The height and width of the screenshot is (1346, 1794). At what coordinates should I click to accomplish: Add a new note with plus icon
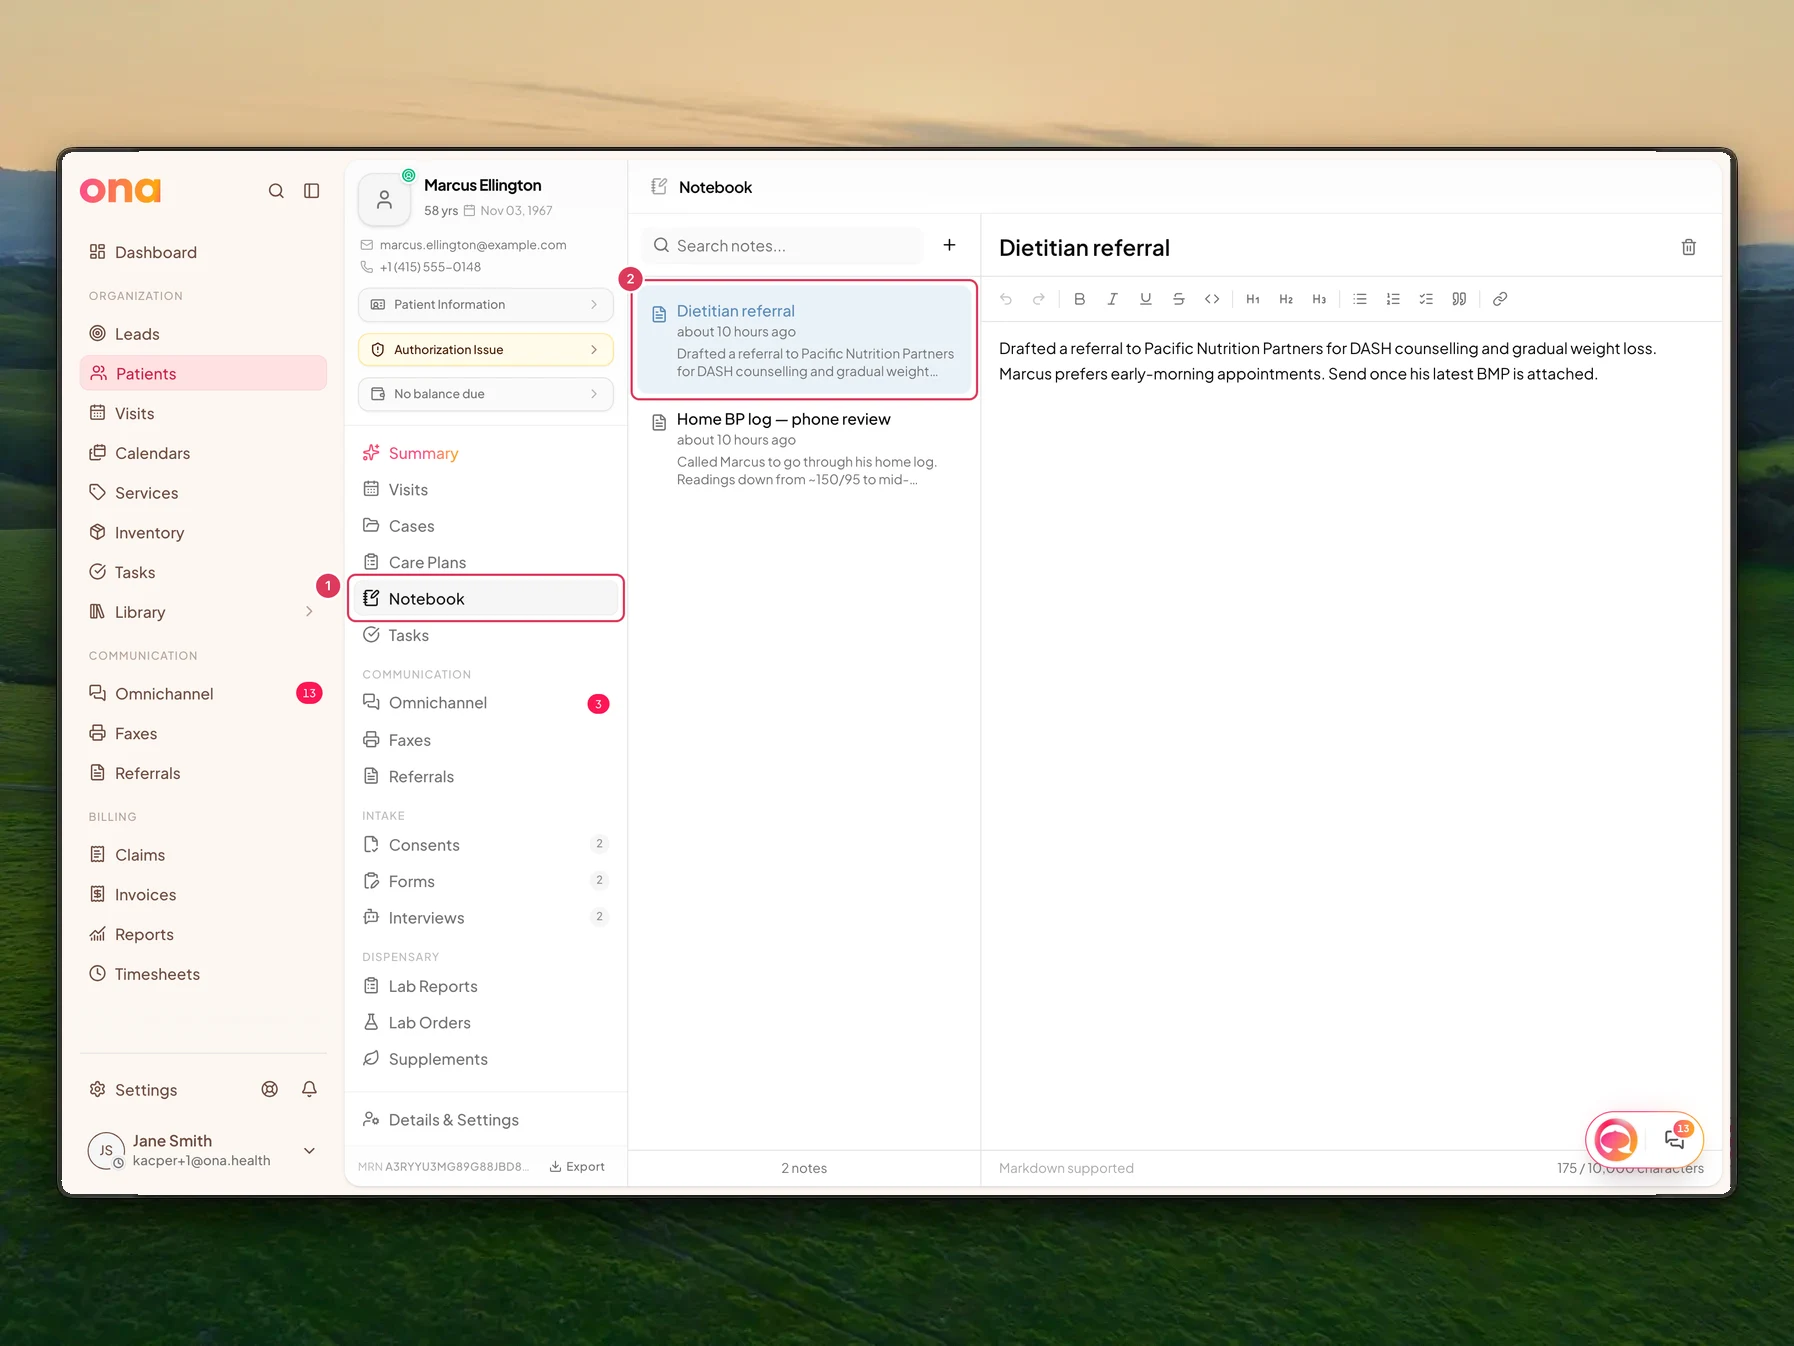[x=950, y=245]
